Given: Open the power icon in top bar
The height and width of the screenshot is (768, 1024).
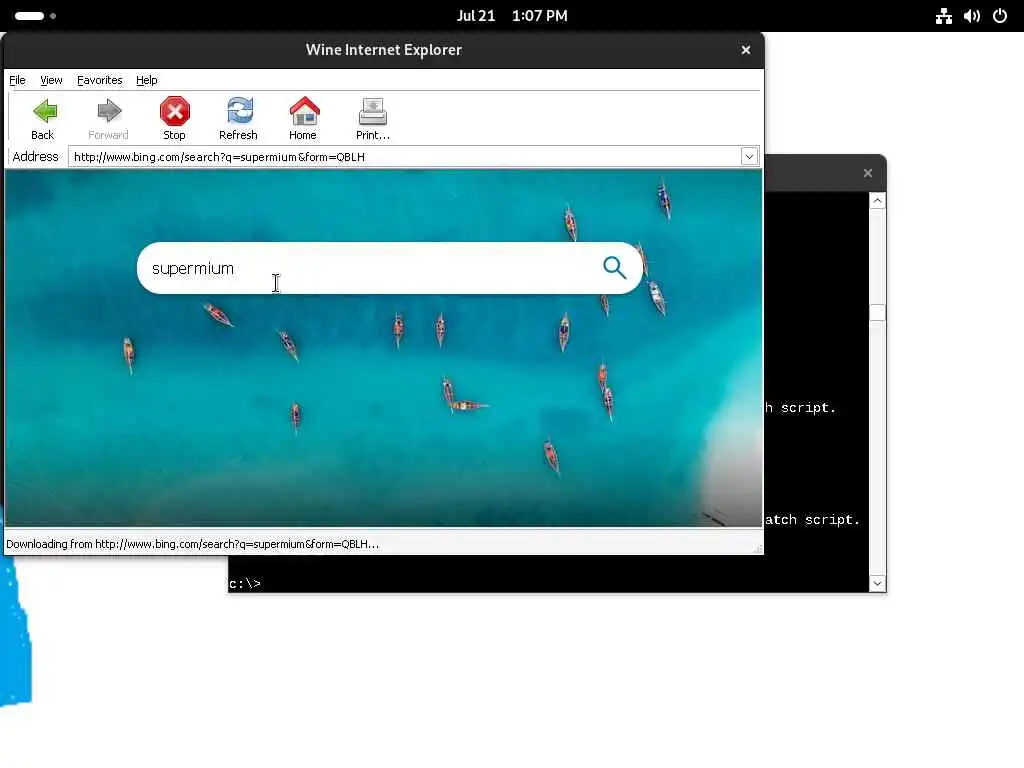Looking at the screenshot, I should click(1000, 16).
